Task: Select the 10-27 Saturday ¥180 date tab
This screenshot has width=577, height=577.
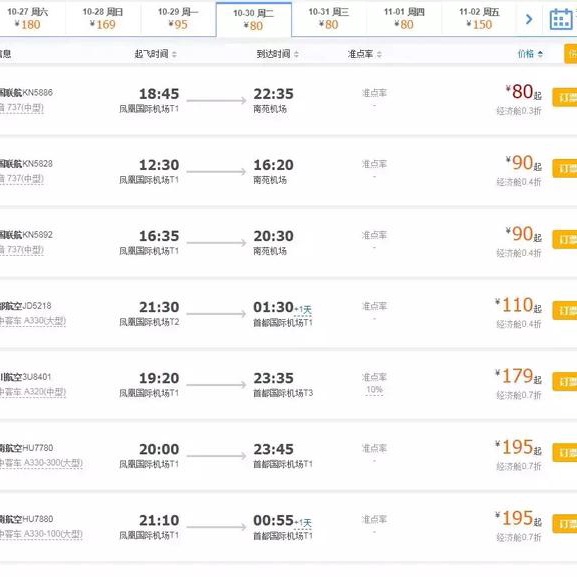Action: (28, 18)
